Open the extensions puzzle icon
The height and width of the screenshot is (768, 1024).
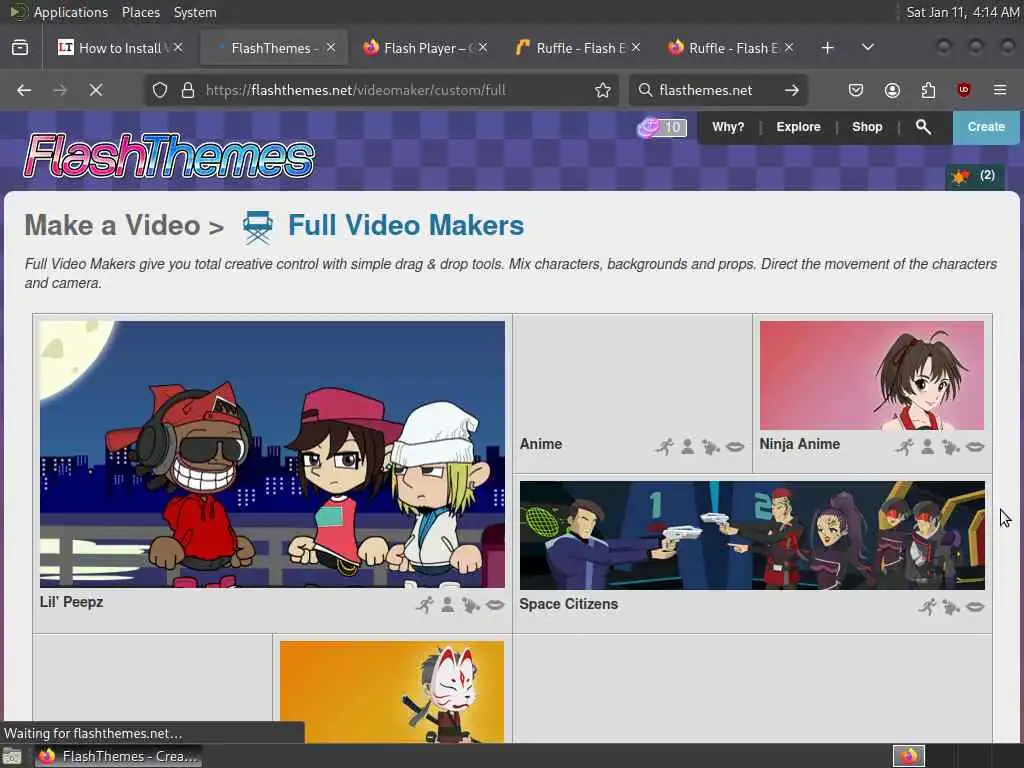pyautogui.click(x=928, y=90)
